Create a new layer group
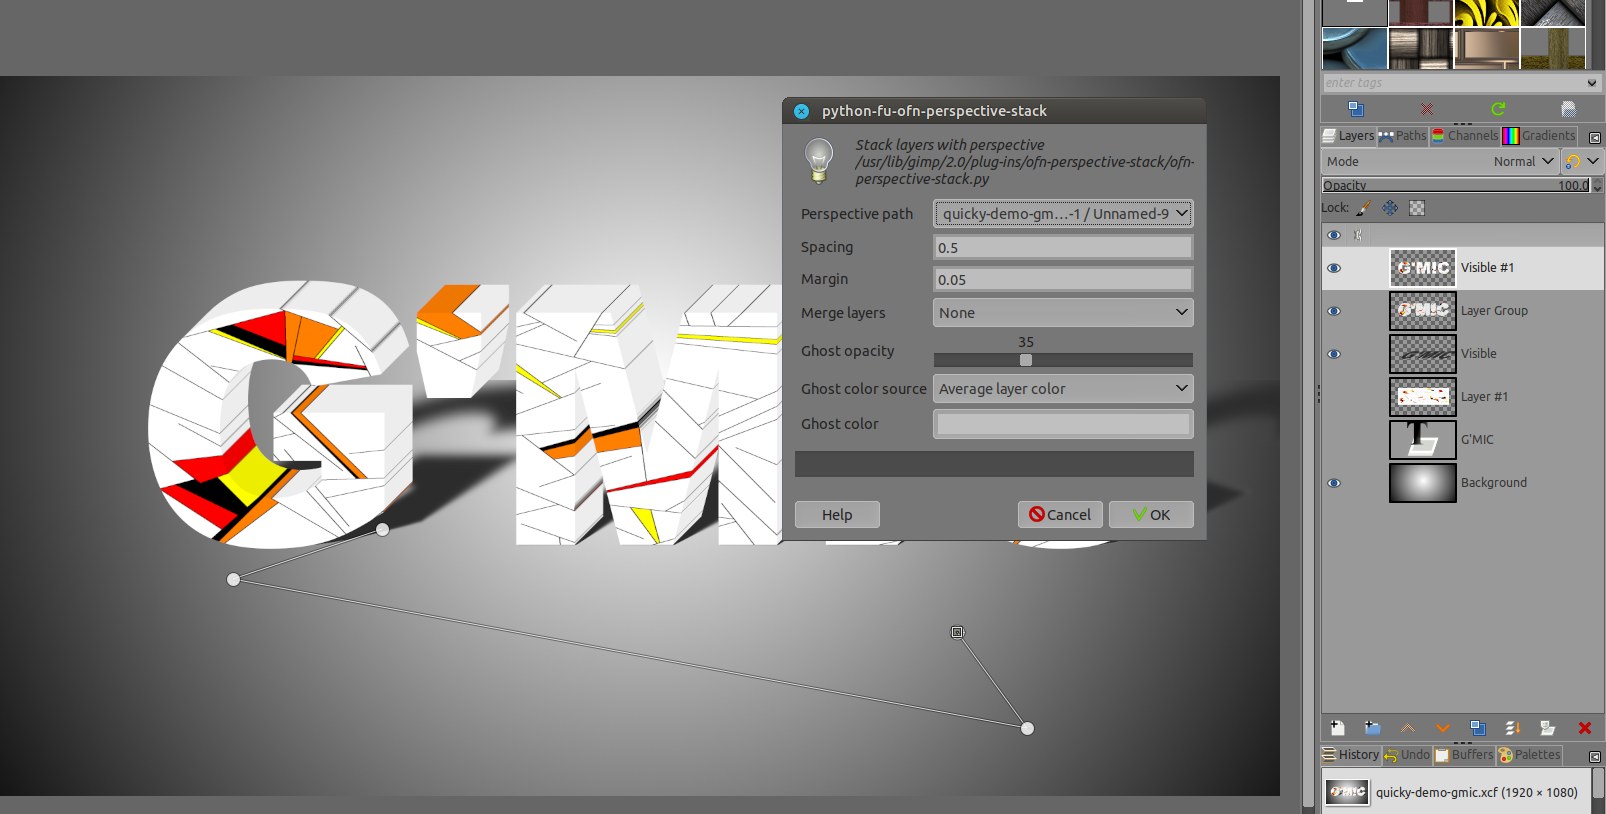 [x=1372, y=728]
